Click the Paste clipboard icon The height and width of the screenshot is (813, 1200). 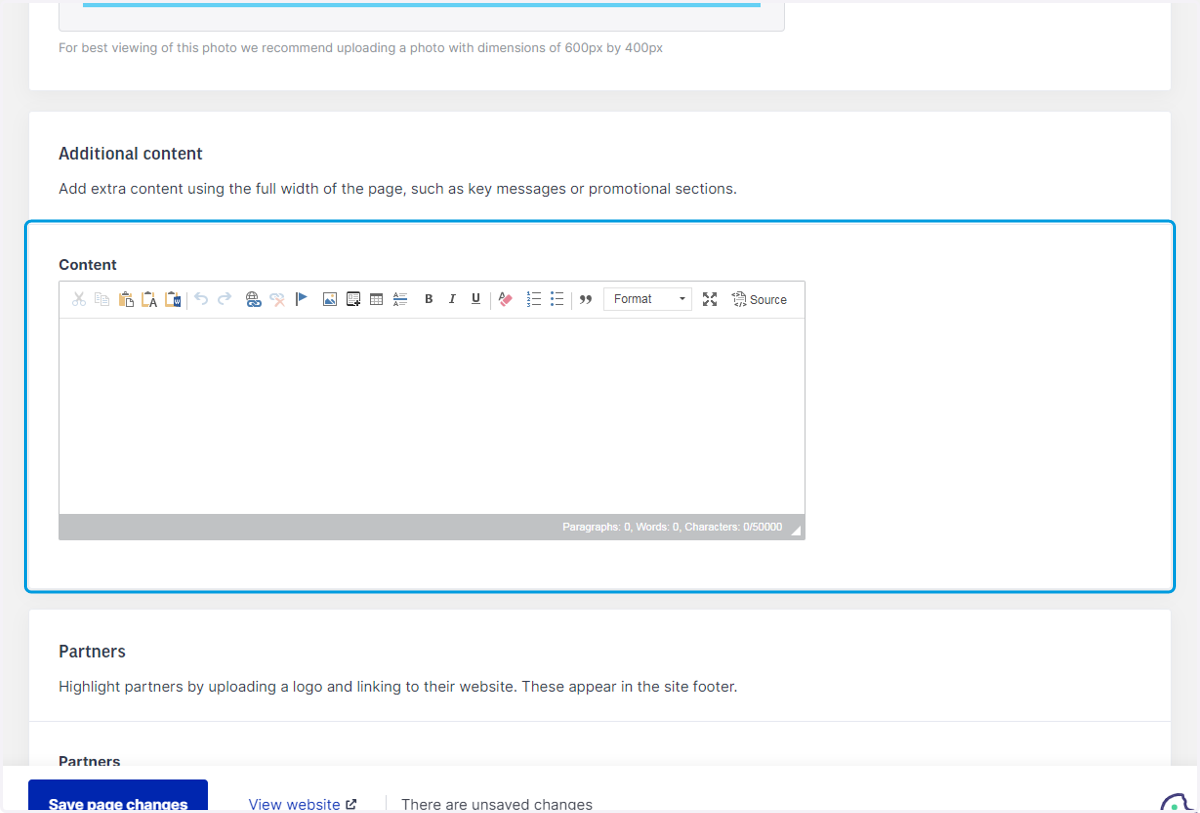pyautogui.click(x=126, y=299)
